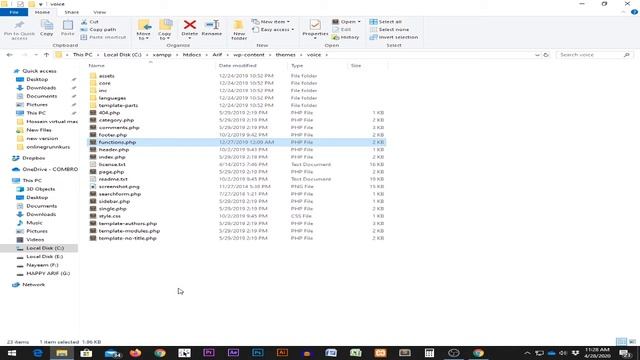Show hidden system tray icons
The image size is (640, 360).
(x=527, y=353)
